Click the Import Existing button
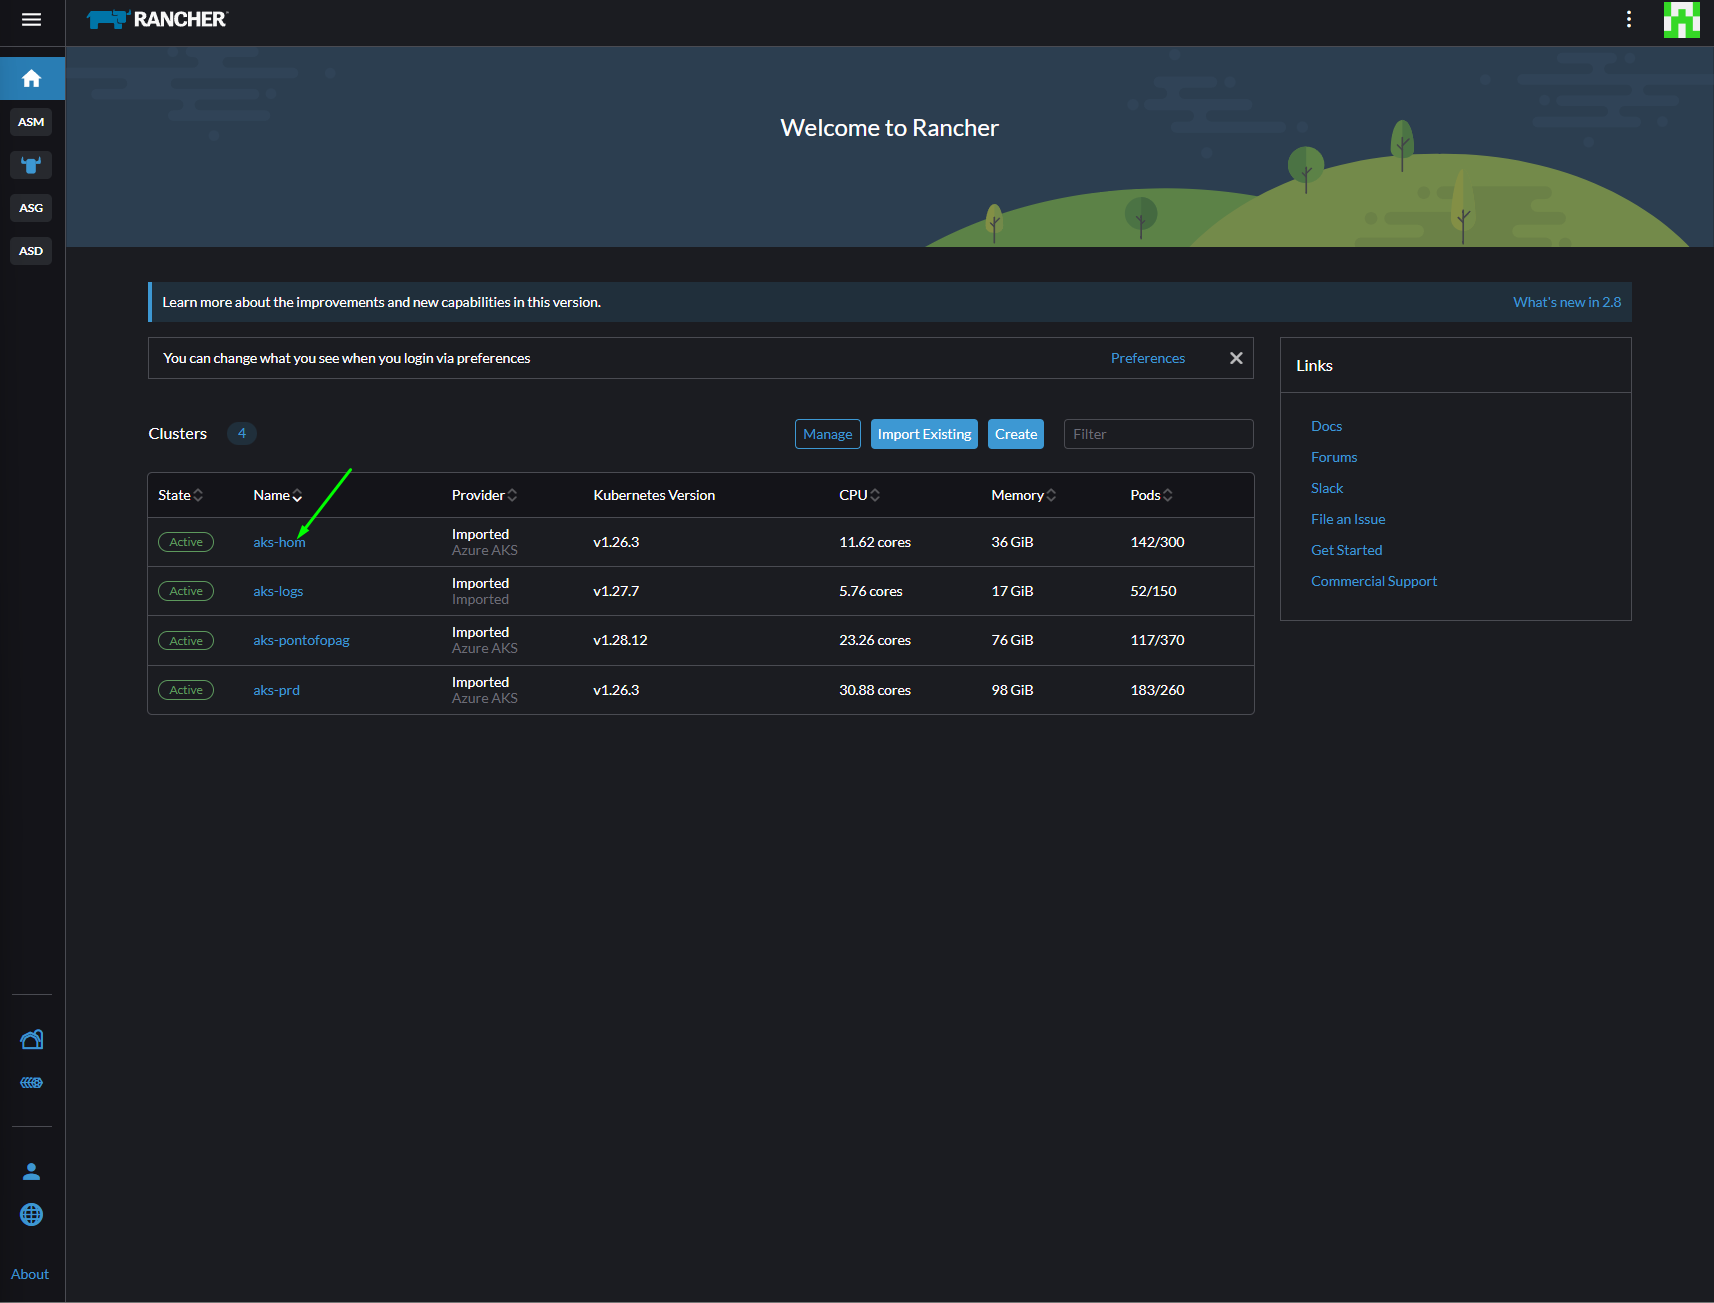The width and height of the screenshot is (1714, 1303). [924, 434]
